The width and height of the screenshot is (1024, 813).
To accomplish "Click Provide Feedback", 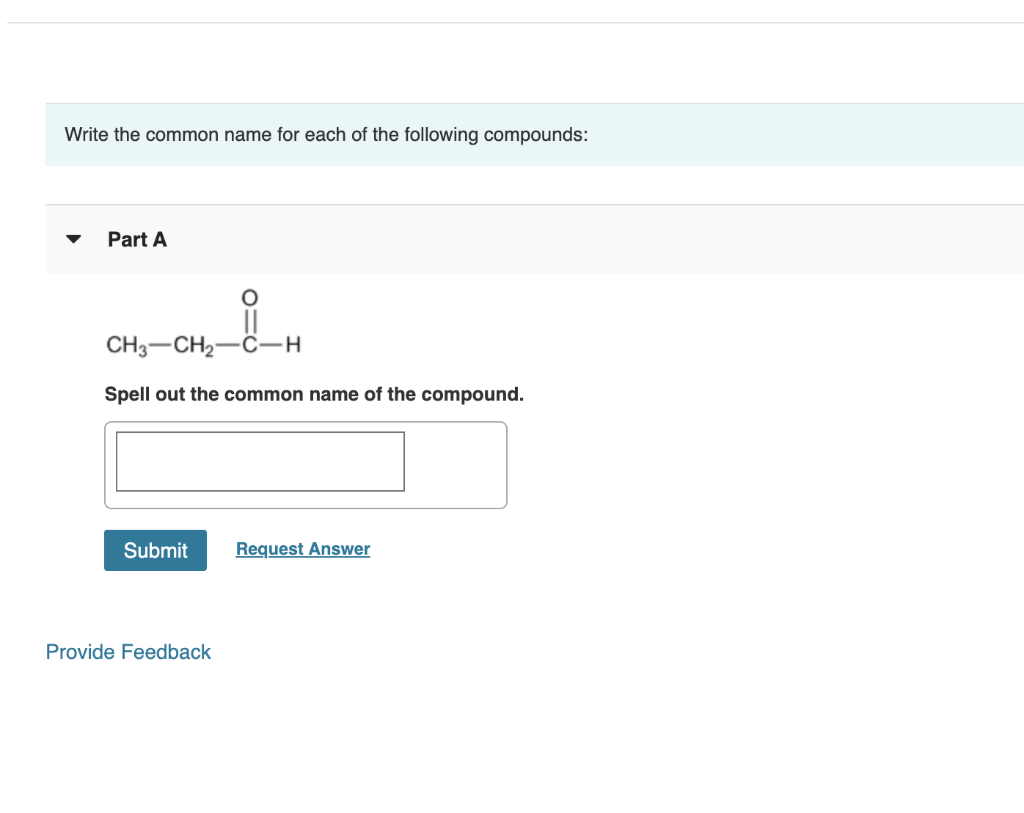I will tap(128, 651).
